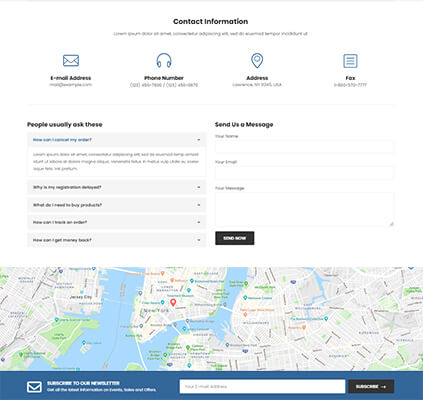The height and width of the screenshot is (400, 423).
Task: Click the Jersey City label on the map
Action: [81, 297]
